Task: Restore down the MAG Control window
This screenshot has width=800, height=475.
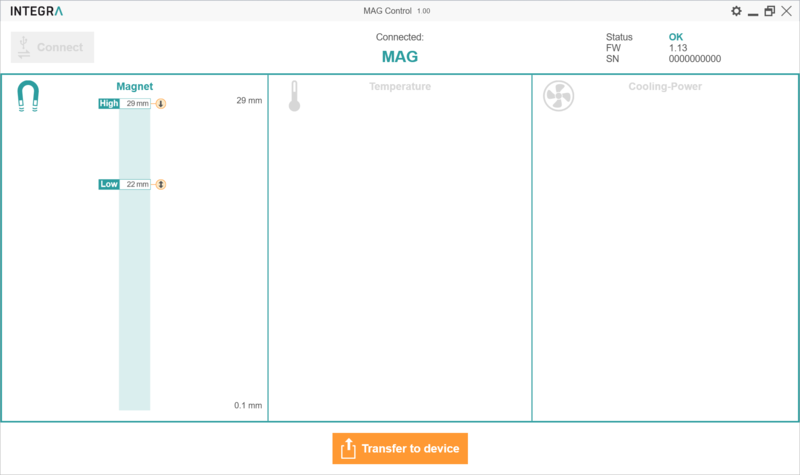Action: (769, 11)
